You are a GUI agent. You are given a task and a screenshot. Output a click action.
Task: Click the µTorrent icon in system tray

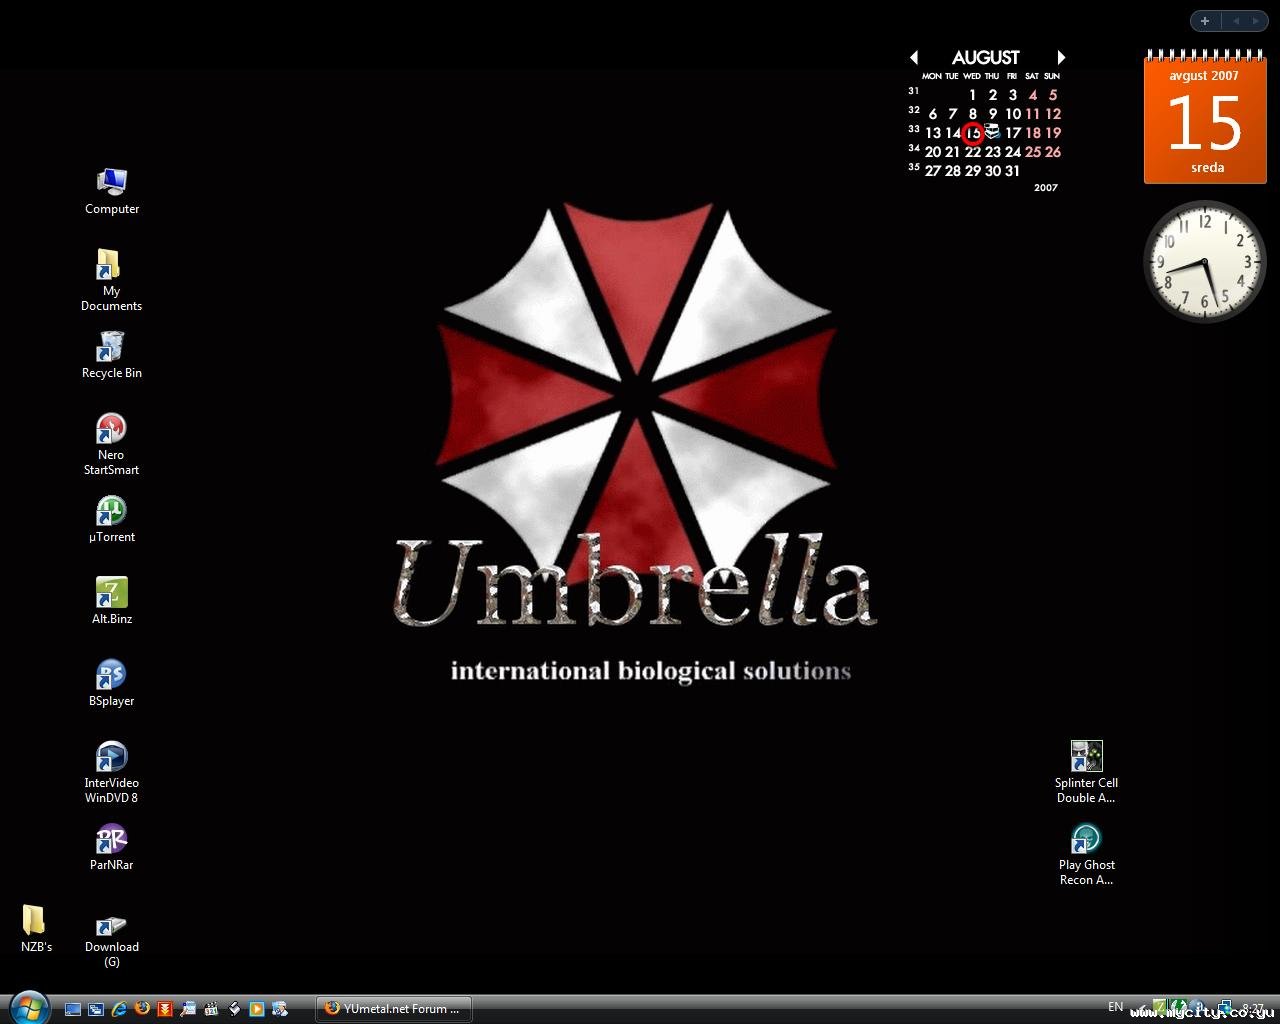(x=1179, y=1008)
